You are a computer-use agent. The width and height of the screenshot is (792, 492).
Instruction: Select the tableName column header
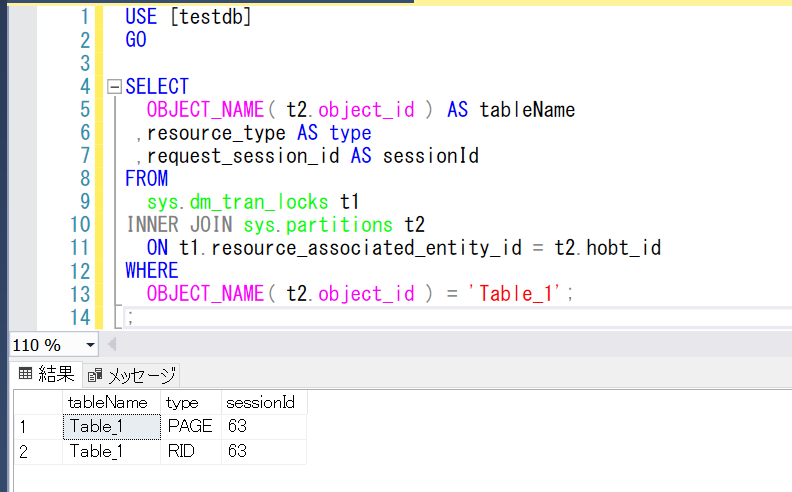point(111,403)
